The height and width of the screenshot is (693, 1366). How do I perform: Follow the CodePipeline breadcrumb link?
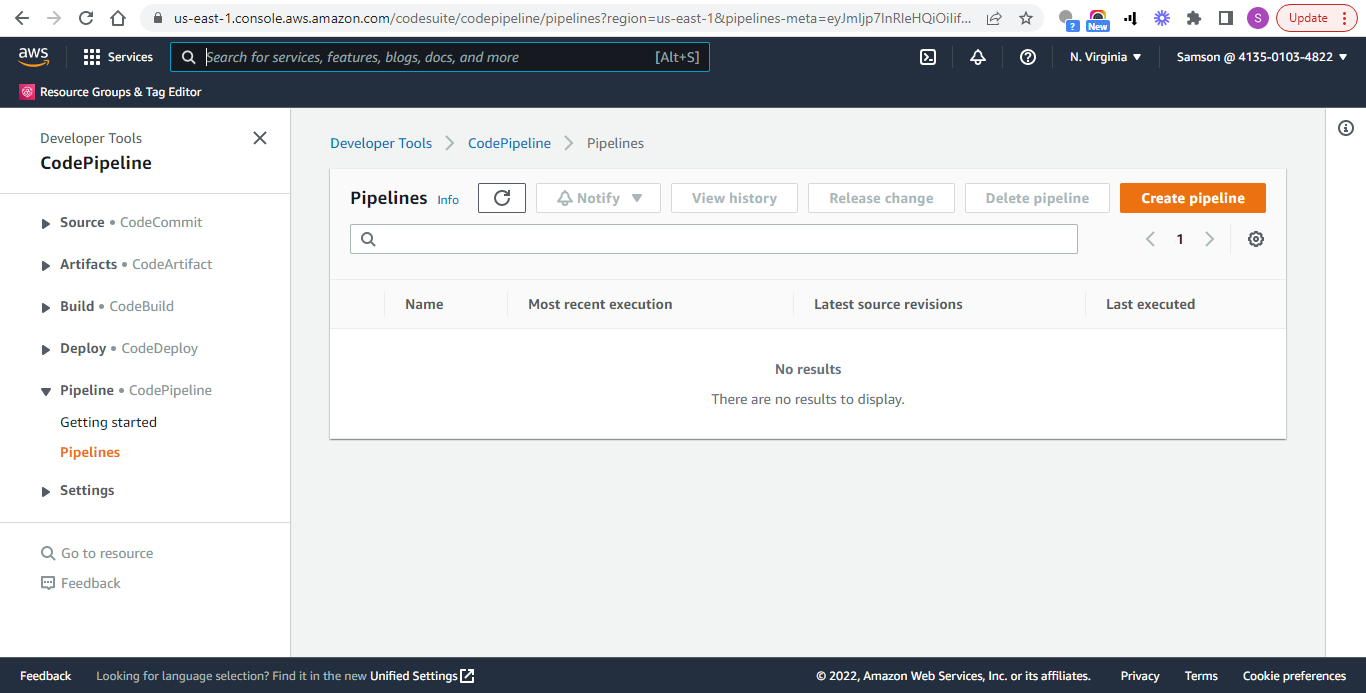click(509, 143)
